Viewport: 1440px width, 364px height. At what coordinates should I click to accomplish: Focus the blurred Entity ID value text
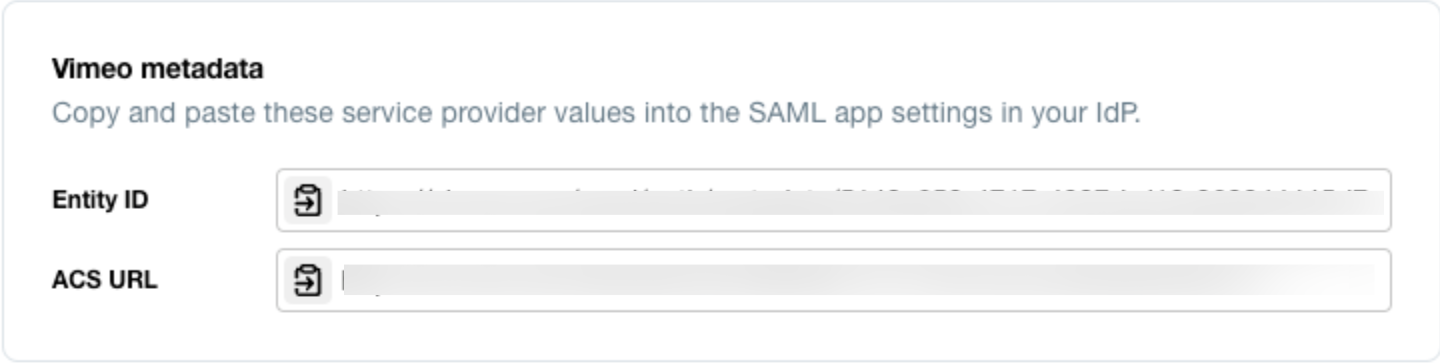[x=860, y=200]
